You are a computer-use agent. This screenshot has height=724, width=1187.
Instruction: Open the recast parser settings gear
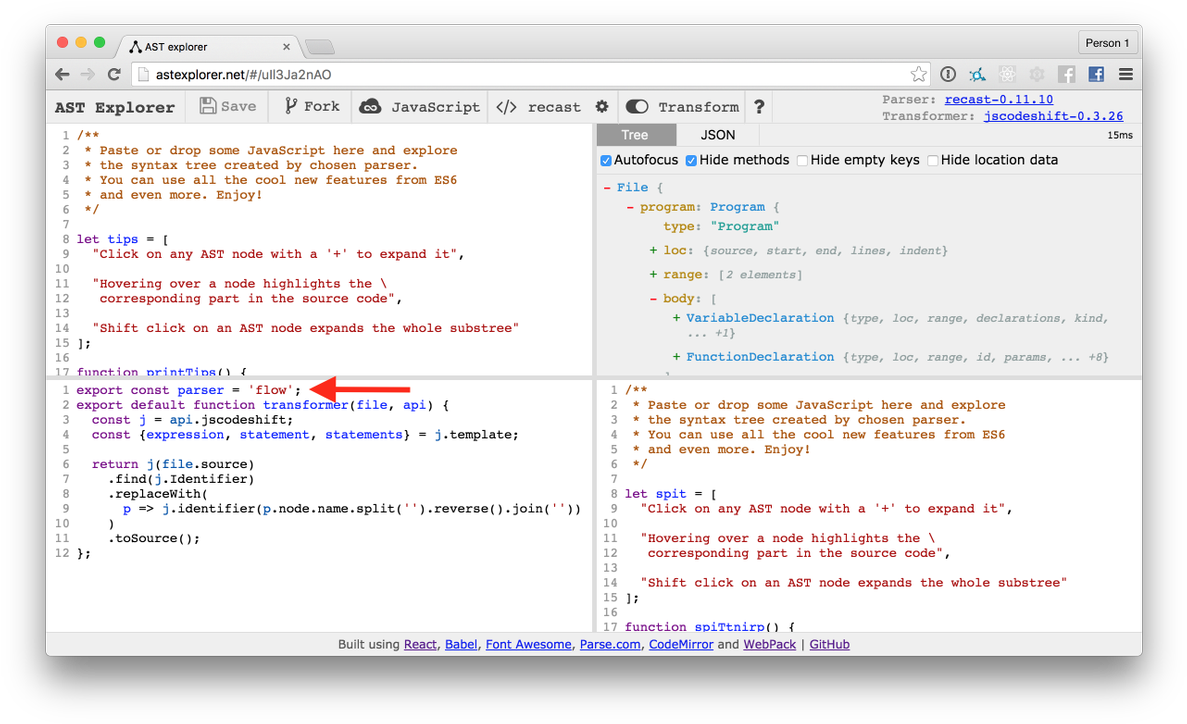coord(601,106)
